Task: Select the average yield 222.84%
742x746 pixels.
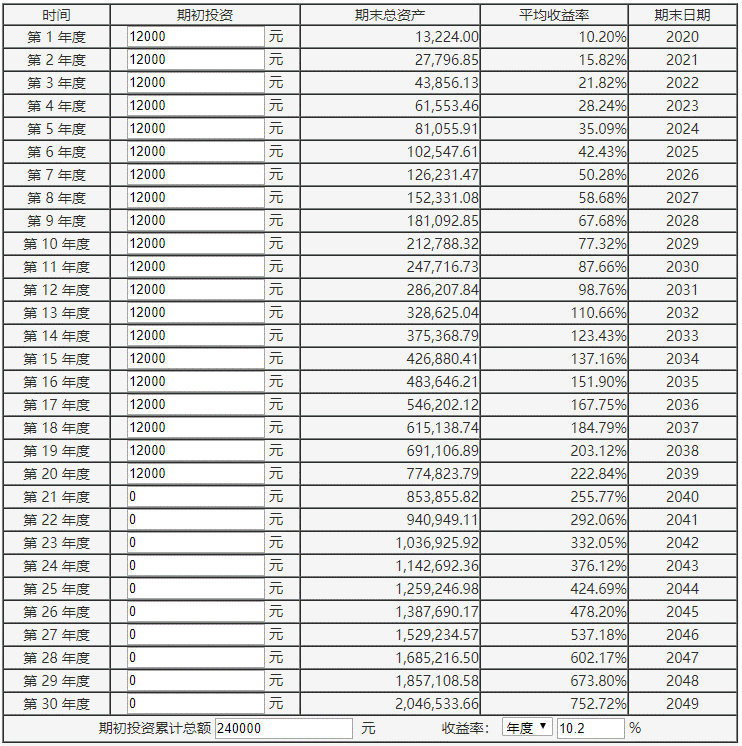Action: point(599,473)
